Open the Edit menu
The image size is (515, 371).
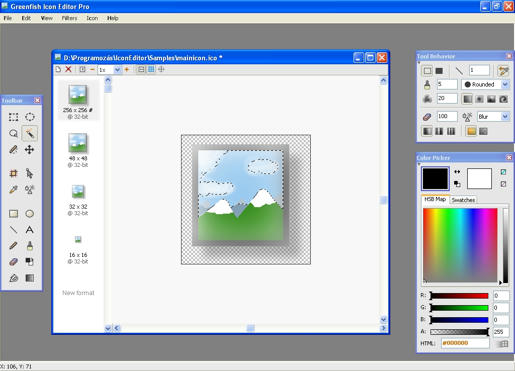26,18
